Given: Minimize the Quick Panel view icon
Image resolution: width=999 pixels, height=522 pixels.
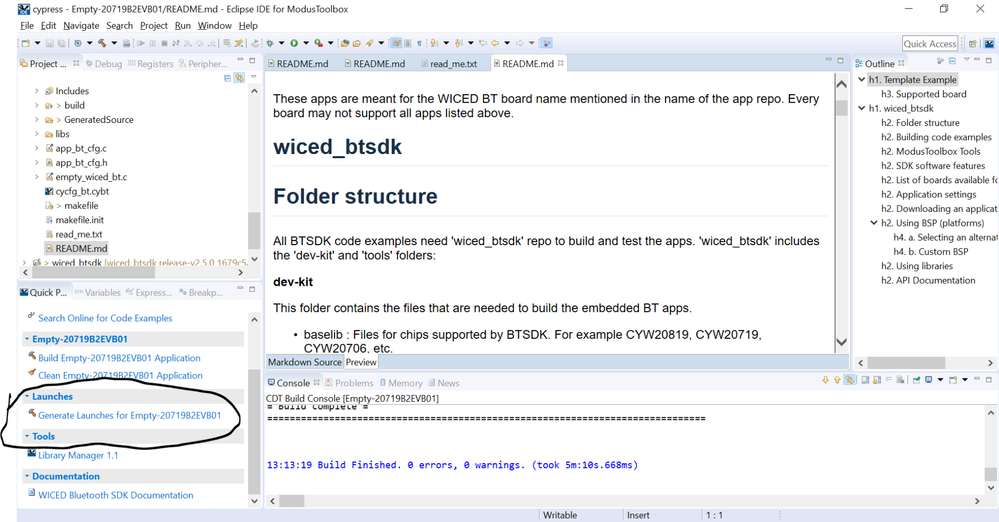Looking at the screenshot, I should 240,289.
